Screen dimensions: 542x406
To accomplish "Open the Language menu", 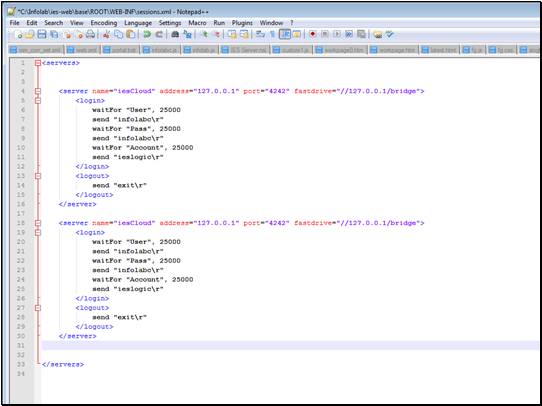I will pos(138,23).
